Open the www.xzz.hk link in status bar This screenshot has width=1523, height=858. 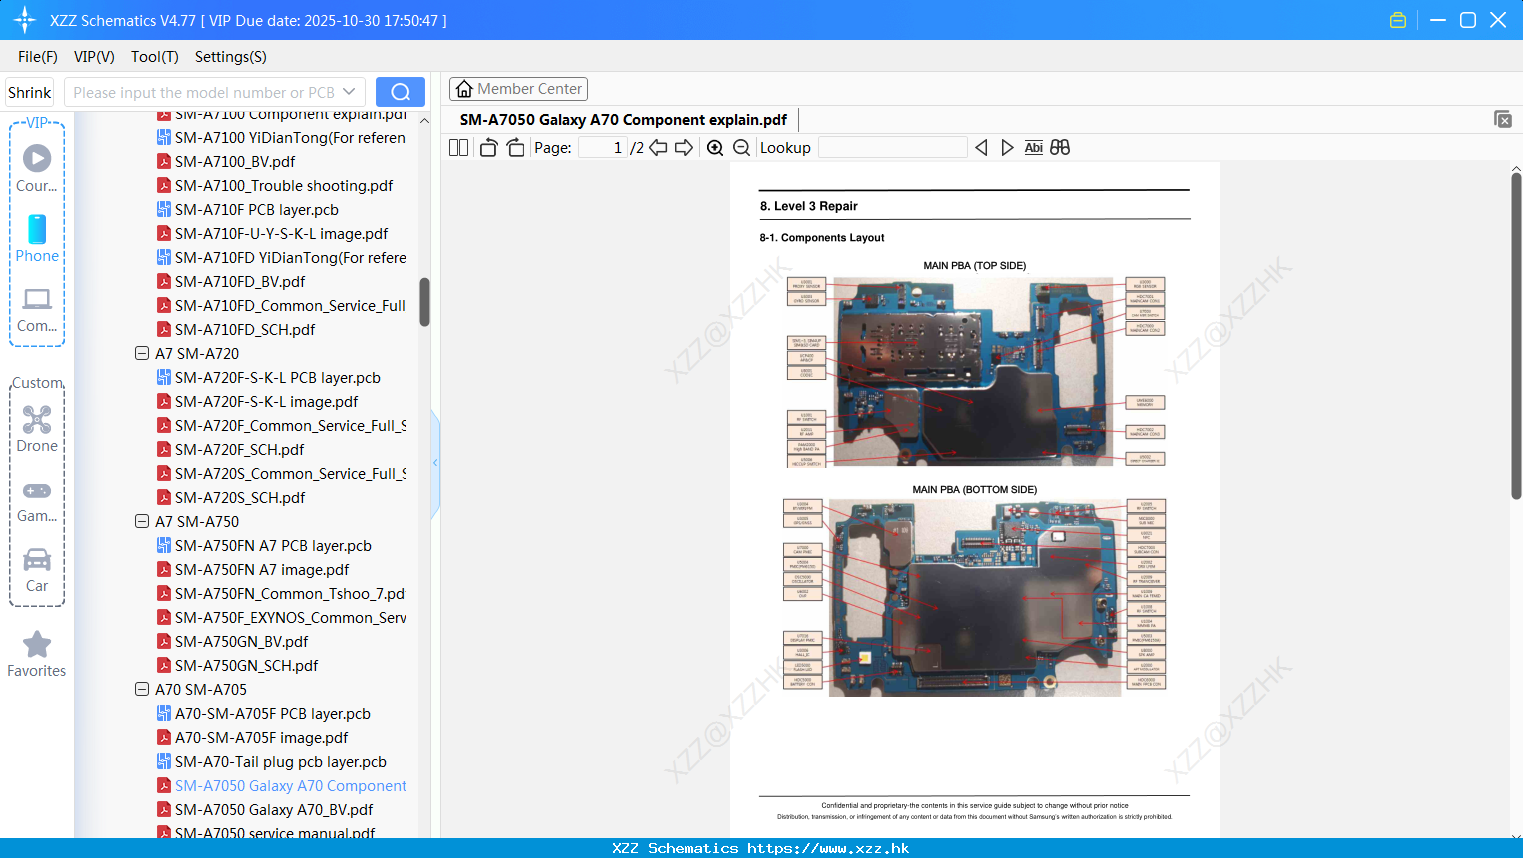(828, 848)
